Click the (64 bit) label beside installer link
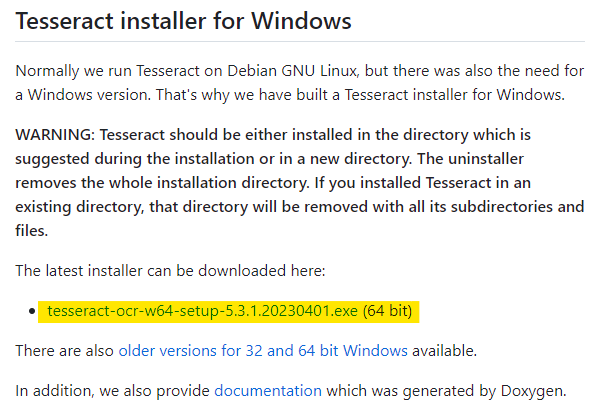This screenshot has height=418, width=598. click(x=387, y=311)
